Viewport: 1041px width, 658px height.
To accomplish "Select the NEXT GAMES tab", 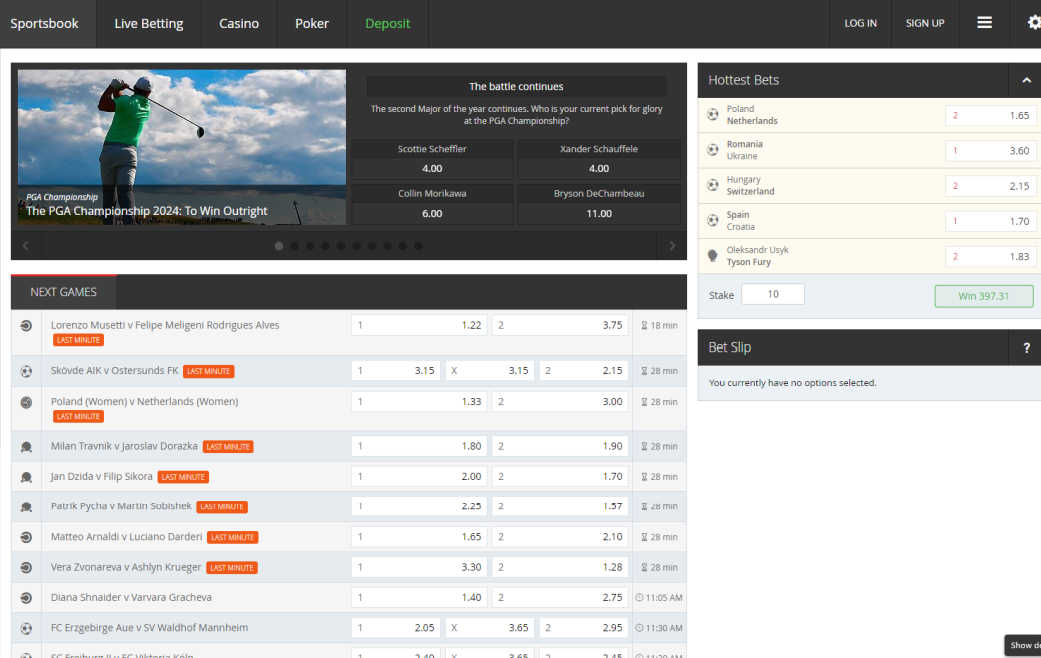I will 64,292.
